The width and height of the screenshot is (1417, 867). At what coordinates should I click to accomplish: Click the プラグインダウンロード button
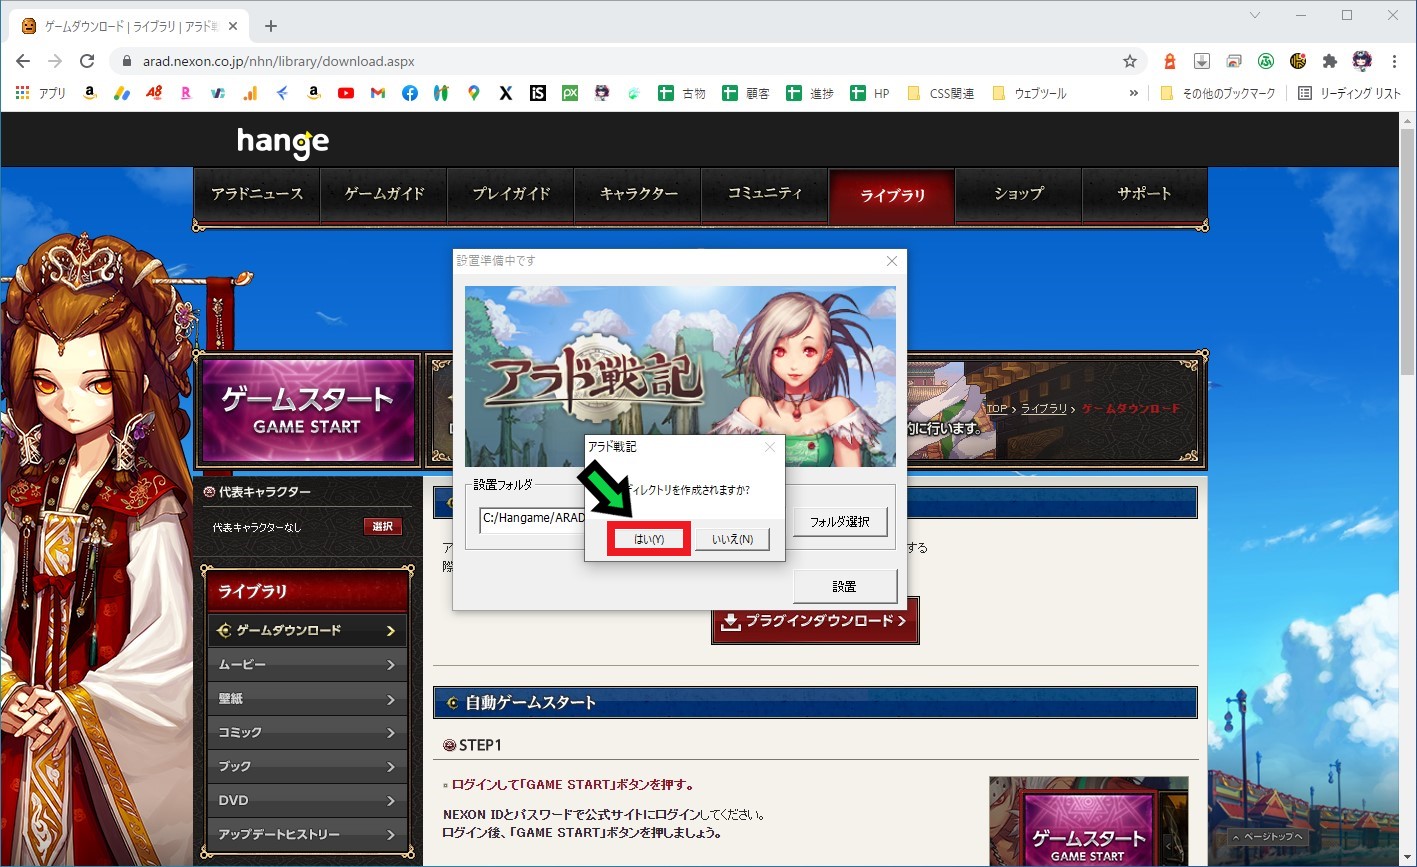pyautogui.click(x=815, y=621)
